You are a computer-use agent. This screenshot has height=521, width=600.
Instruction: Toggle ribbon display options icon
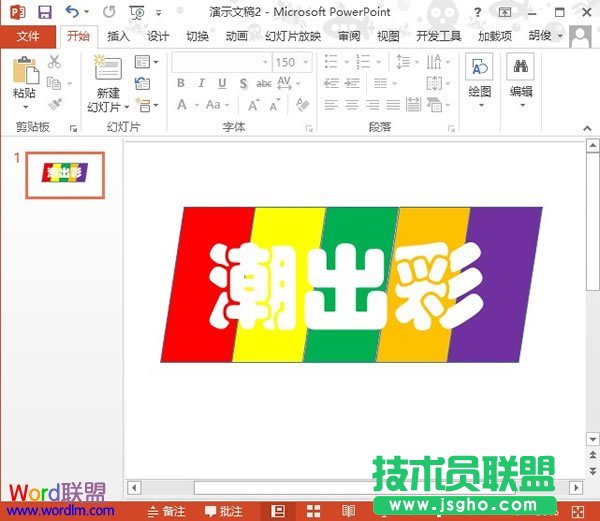(x=505, y=12)
